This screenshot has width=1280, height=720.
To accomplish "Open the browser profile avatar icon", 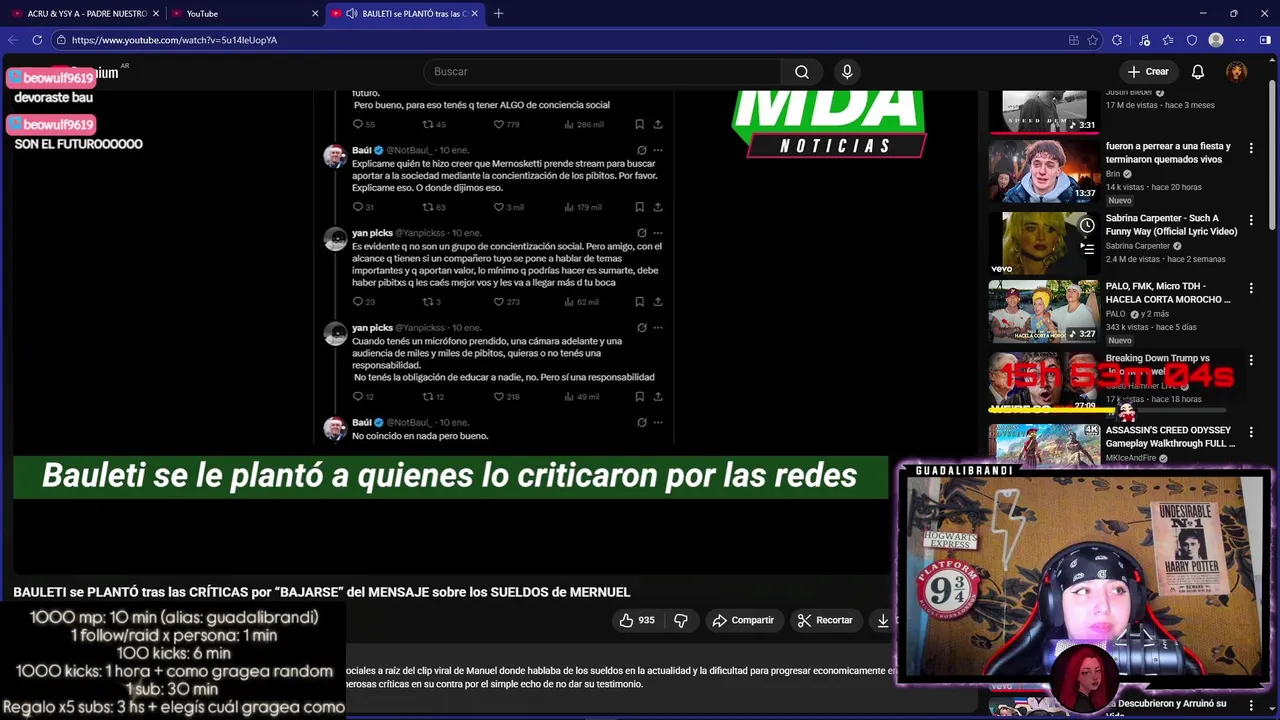I will click(1216, 40).
